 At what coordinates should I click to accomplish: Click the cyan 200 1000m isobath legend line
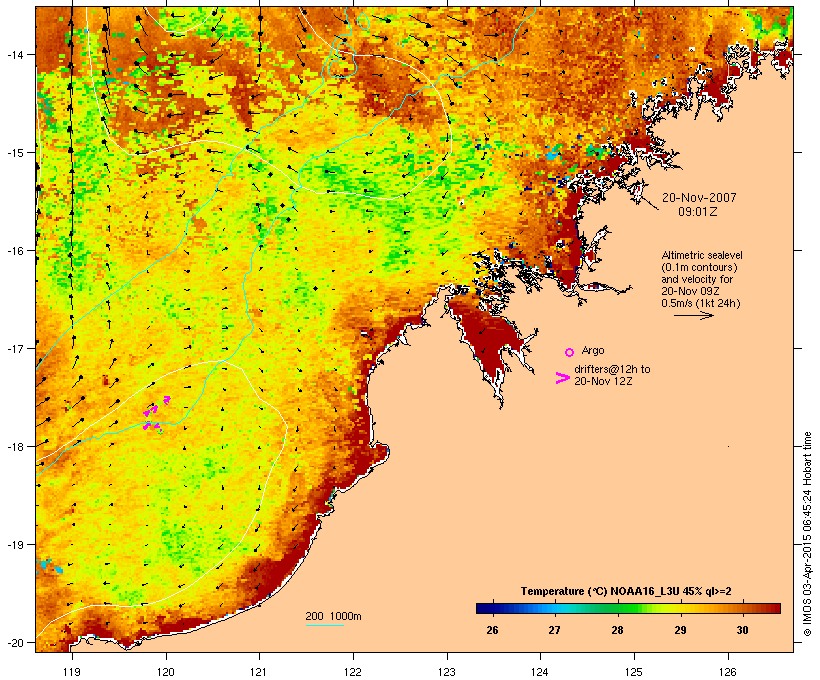[325, 625]
